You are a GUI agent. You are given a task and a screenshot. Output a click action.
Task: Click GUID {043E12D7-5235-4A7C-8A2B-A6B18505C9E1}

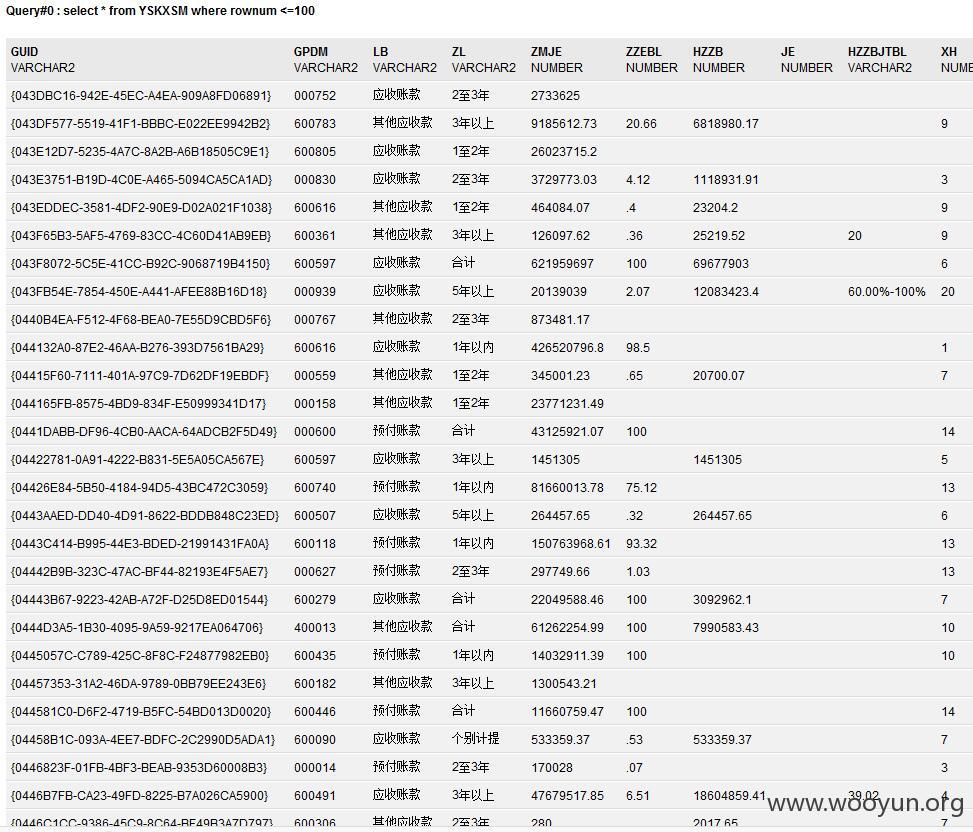coord(140,151)
